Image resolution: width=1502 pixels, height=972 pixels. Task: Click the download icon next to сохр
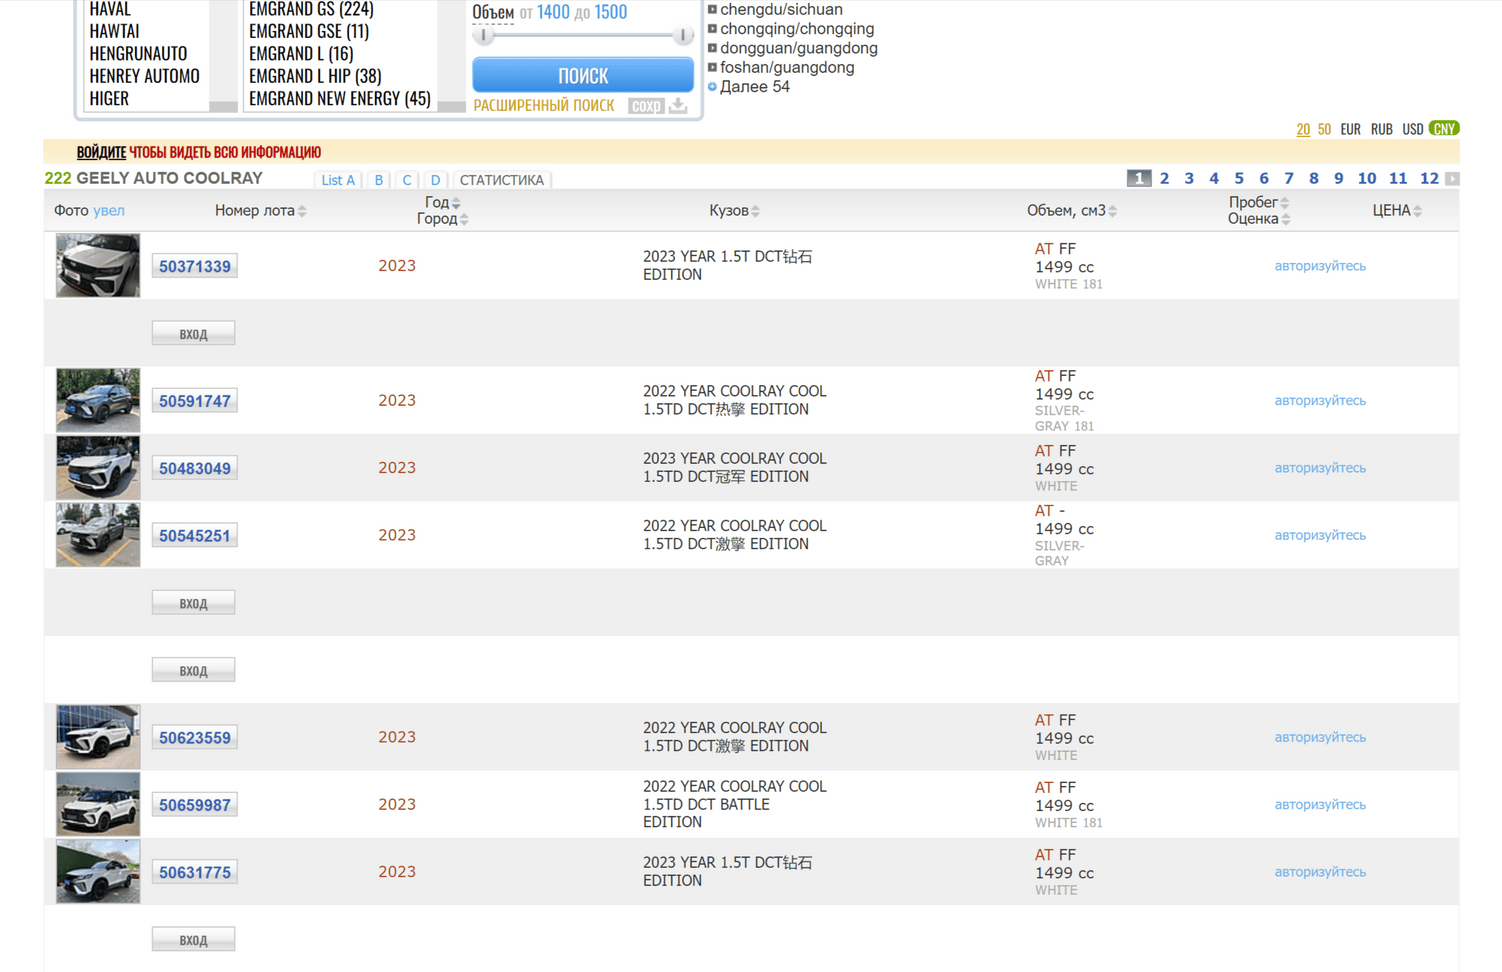pyautogui.click(x=679, y=105)
